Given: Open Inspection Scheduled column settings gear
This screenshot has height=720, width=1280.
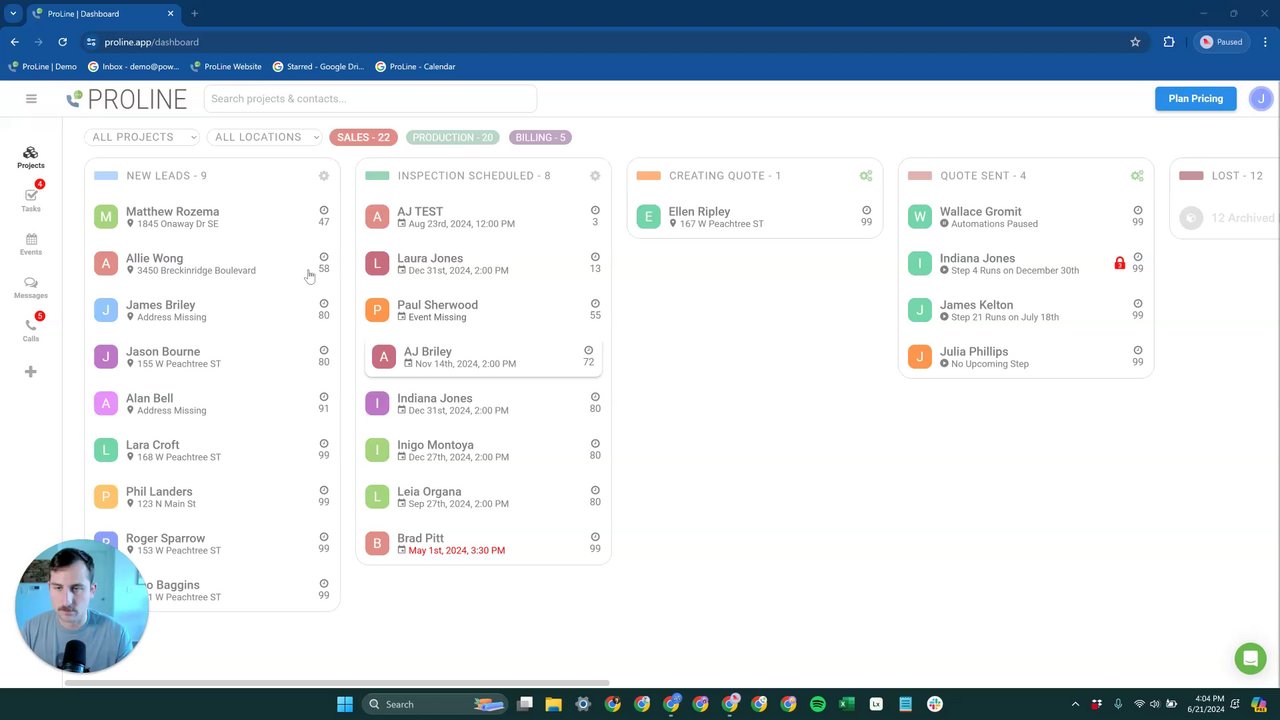Looking at the screenshot, I should [595, 176].
